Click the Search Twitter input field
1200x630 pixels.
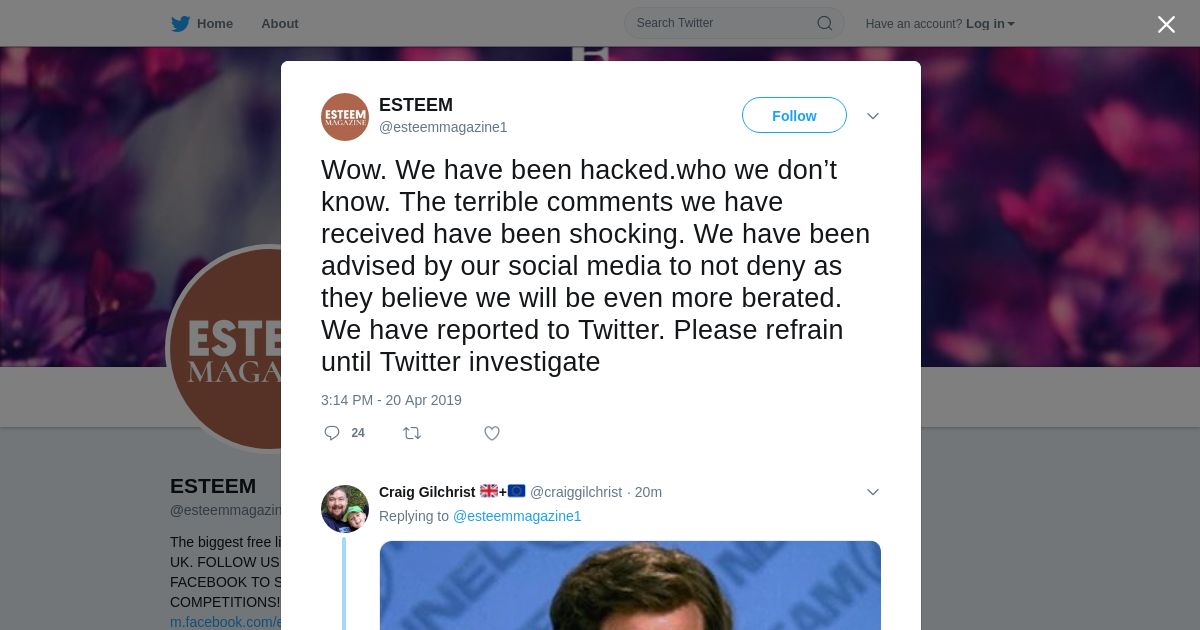720,23
